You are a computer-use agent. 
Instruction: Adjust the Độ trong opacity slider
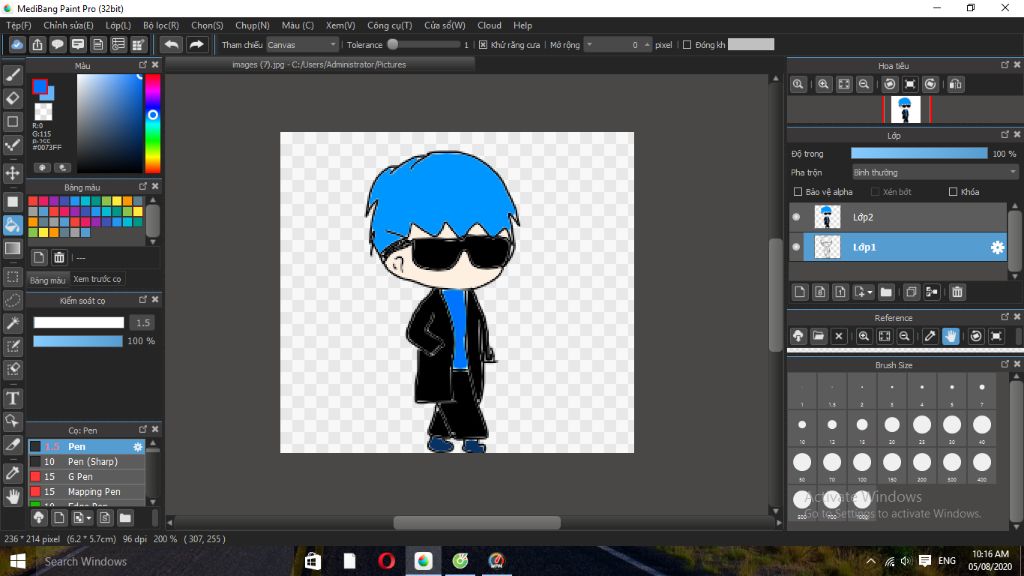click(x=919, y=153)
